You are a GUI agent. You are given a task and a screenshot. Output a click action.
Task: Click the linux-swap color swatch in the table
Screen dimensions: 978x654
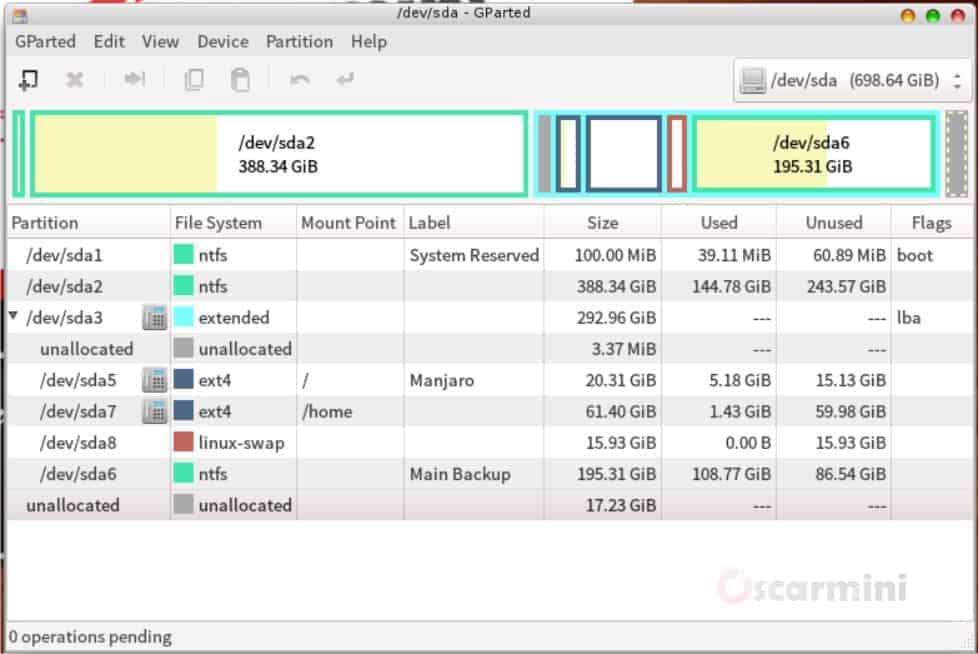[183, 442]
